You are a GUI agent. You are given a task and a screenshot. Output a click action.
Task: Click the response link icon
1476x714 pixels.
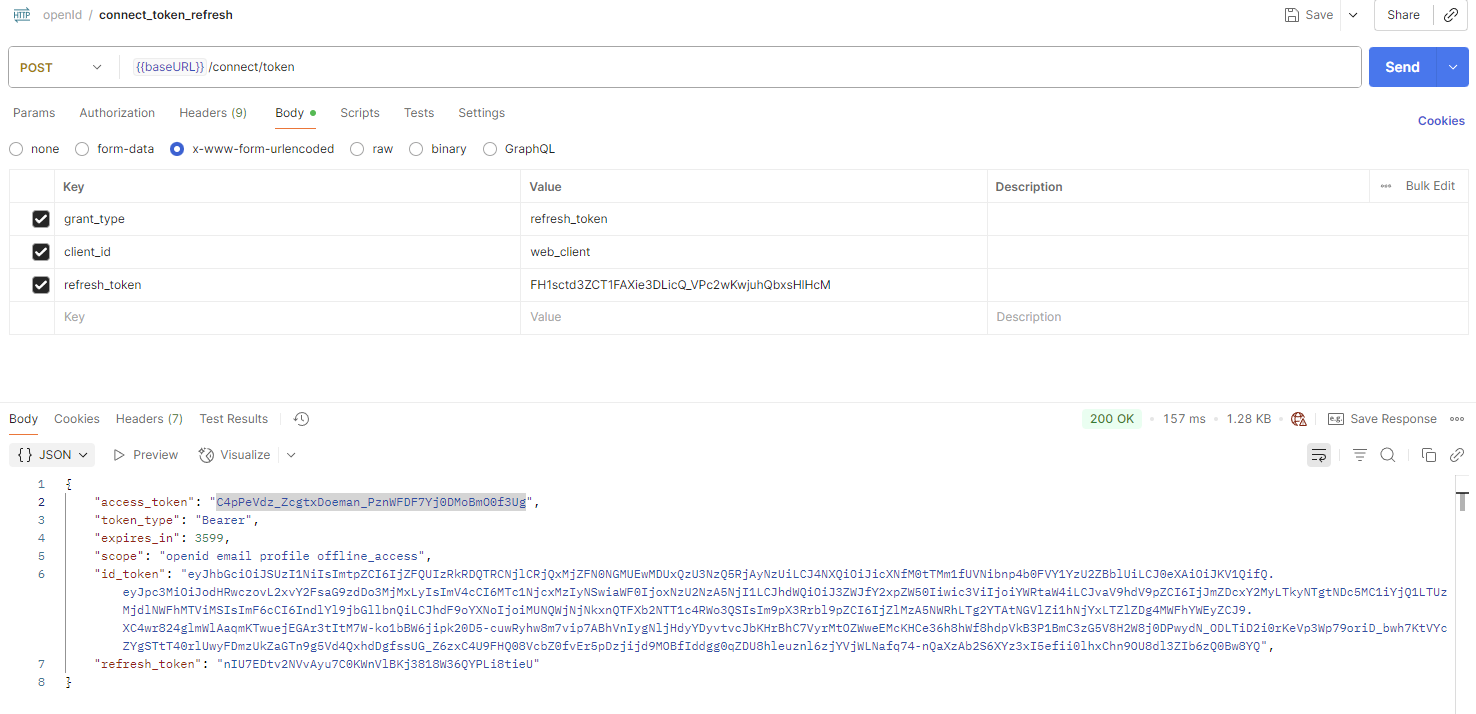pyautogui.click(x=1457, y=455)
